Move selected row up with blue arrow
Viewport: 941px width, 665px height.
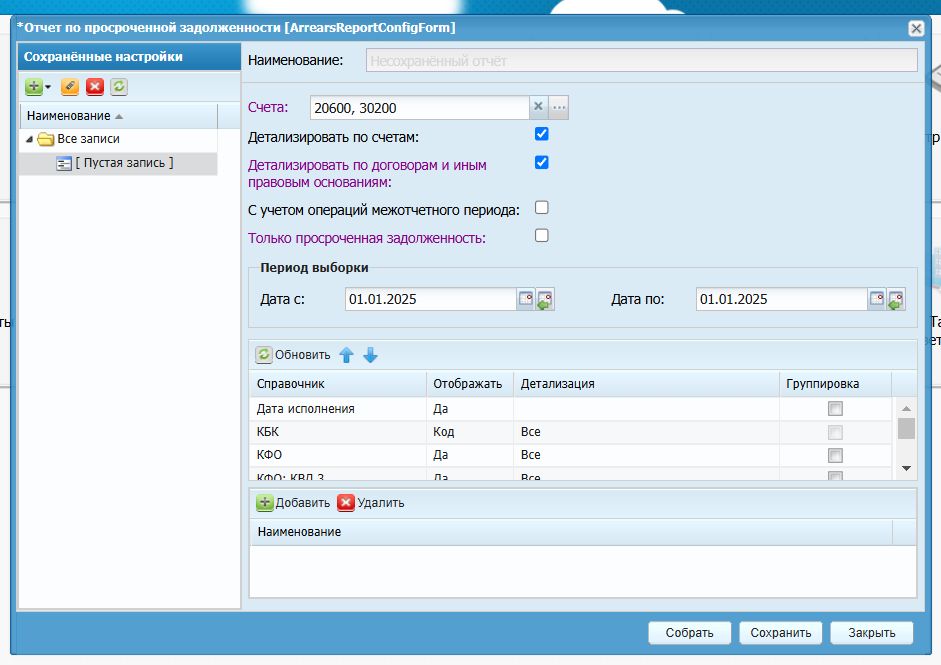click(346, 355)
